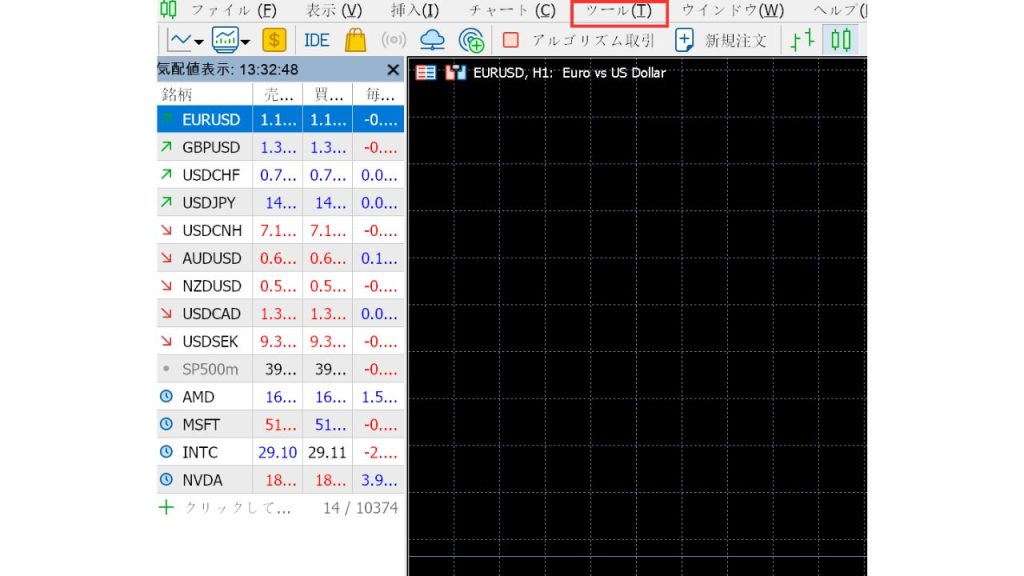Click the 売 column header to sort
Screen dimensions: 1024x576
[x=277, y=94]
